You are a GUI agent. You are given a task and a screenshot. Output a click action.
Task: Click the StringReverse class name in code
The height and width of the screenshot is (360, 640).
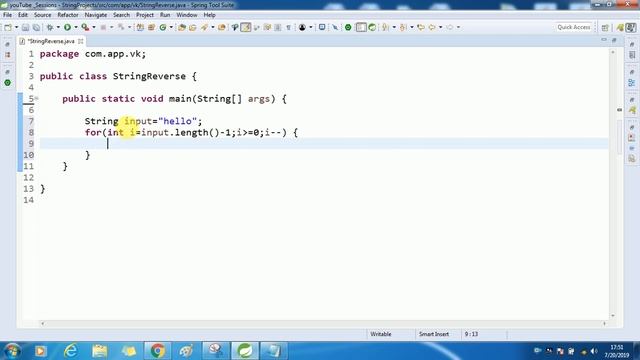pos(149,76)
